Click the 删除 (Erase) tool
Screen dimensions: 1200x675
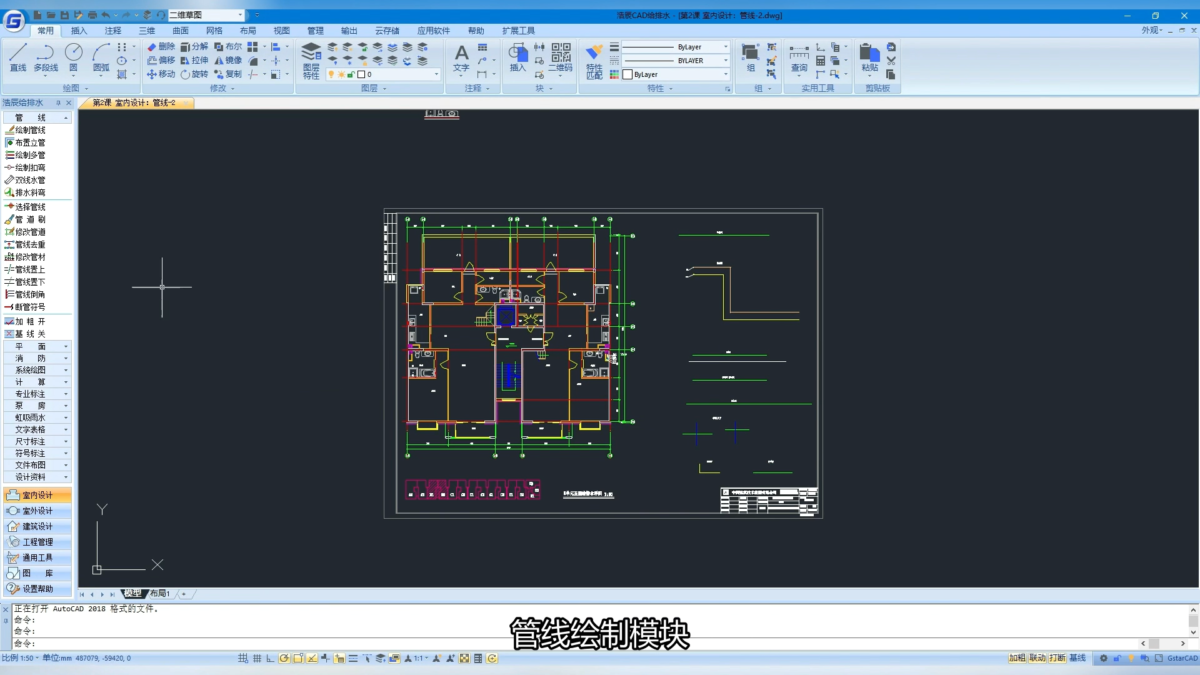coord(160,47)
